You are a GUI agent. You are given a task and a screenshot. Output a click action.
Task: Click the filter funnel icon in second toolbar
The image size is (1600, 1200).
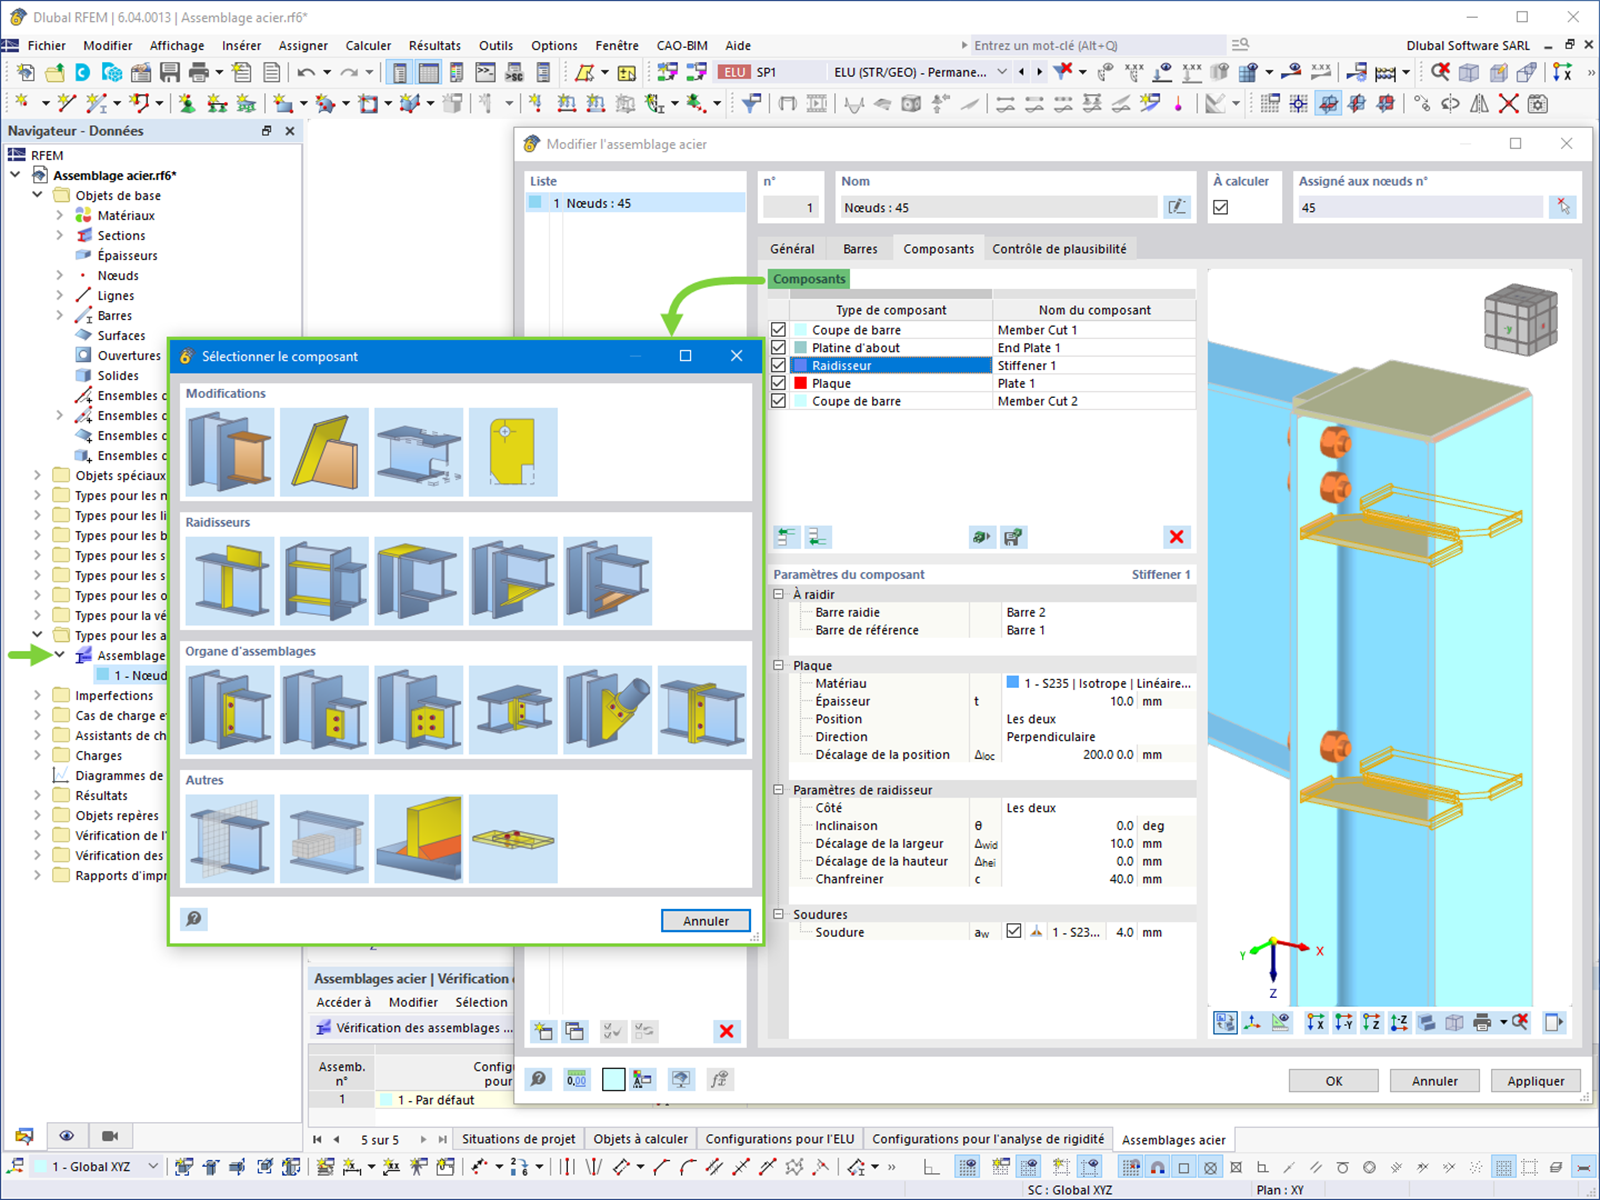pyautogui.click(x=752, y=102)
